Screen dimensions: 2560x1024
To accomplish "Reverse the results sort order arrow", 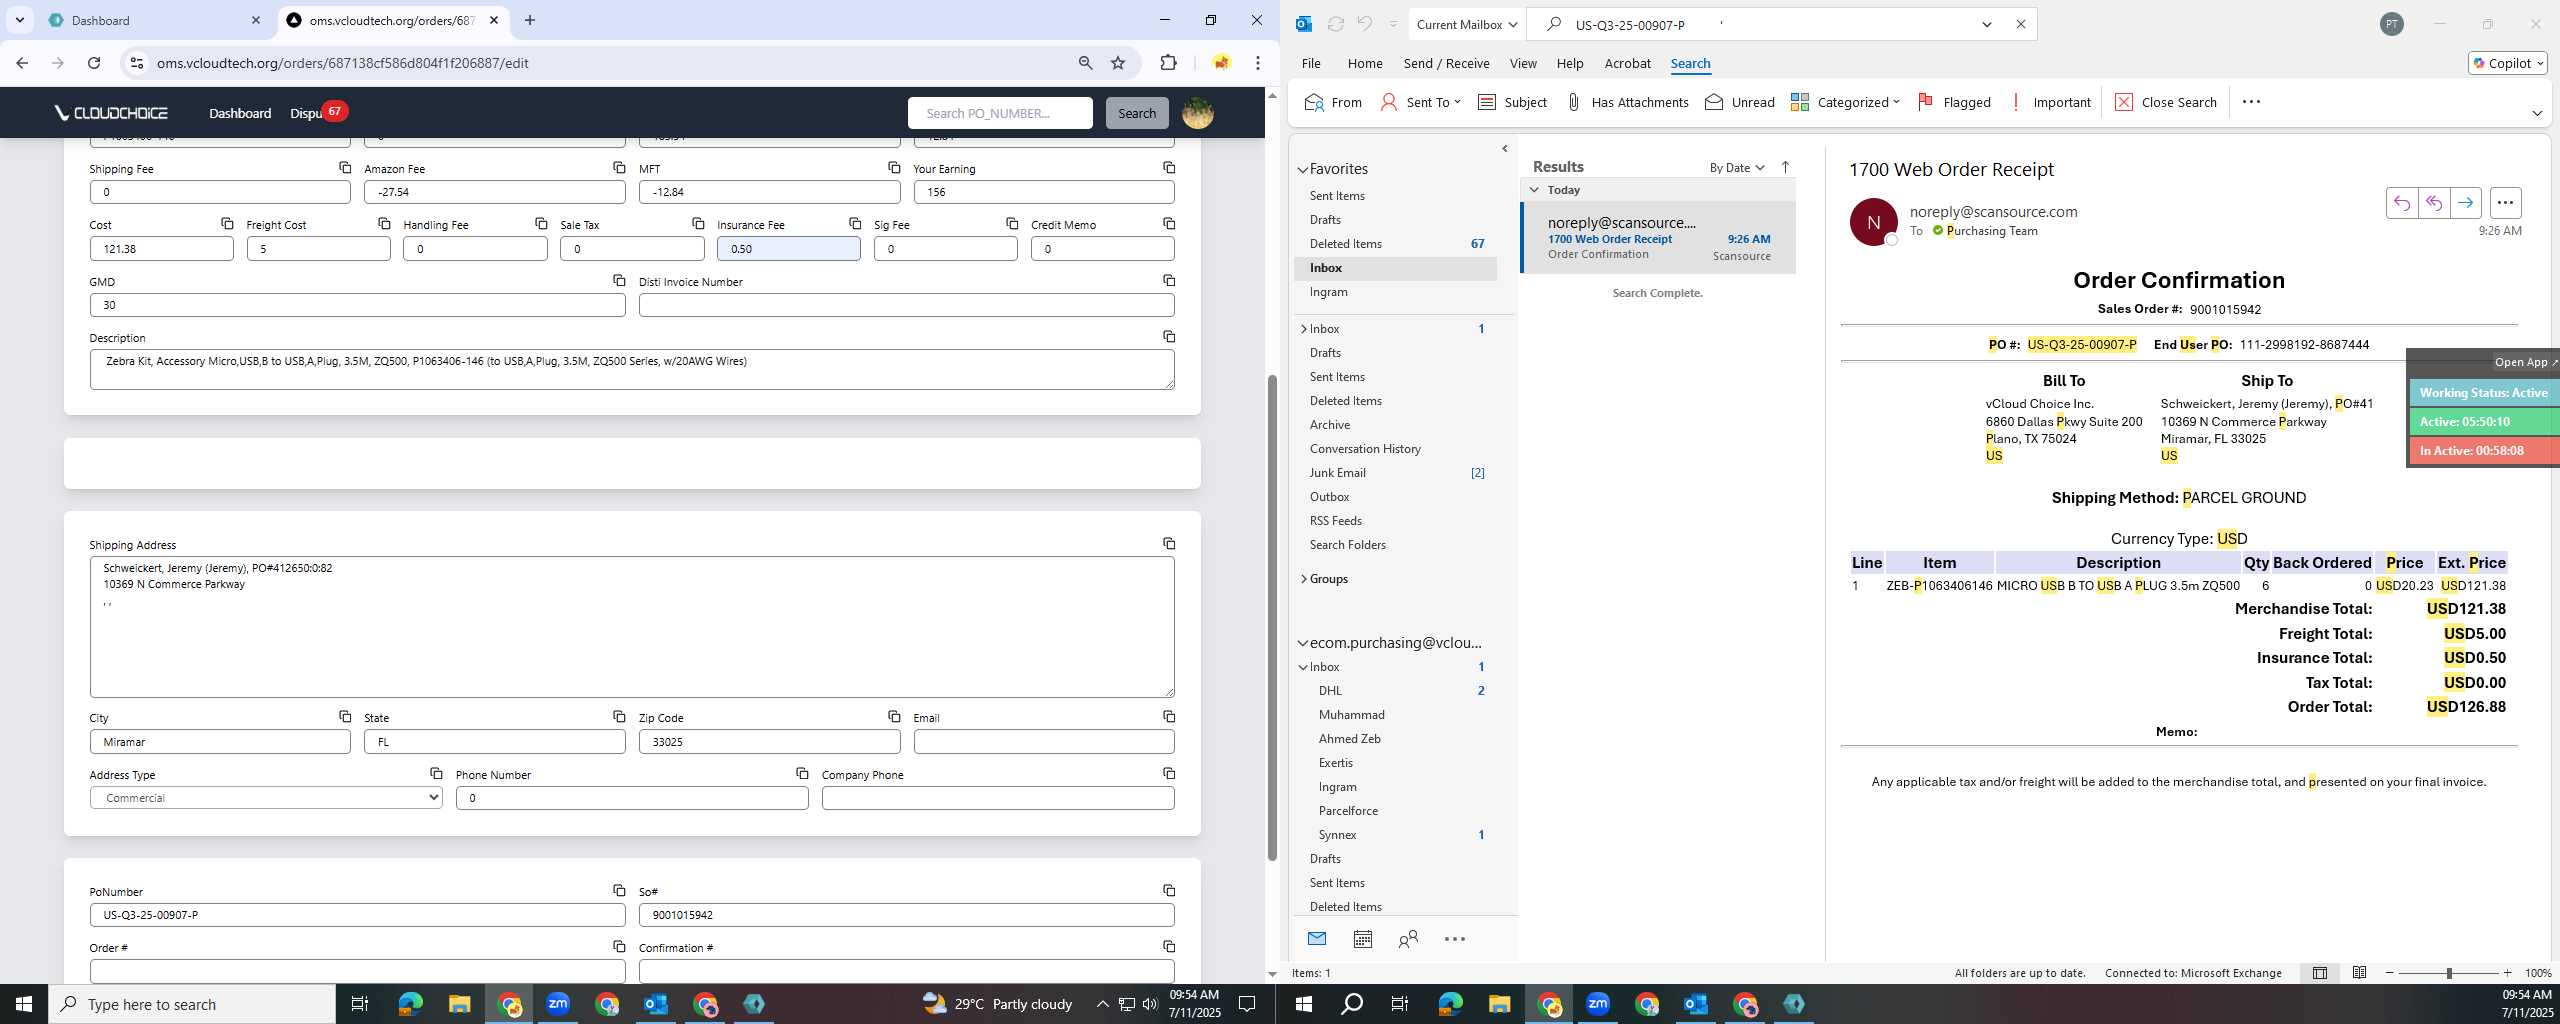I will [x=1785, y=167].
